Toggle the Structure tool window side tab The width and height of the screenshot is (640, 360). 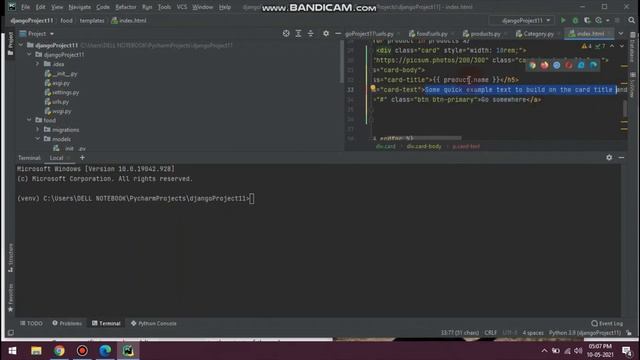click(x=11, y=258)
